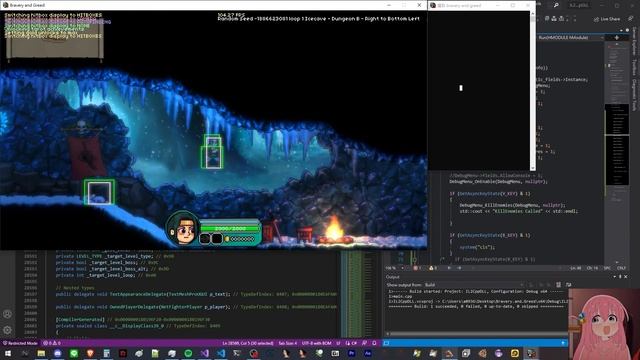
Task: Click the warnings indicator in editor footer
Action: coord(433,268)
